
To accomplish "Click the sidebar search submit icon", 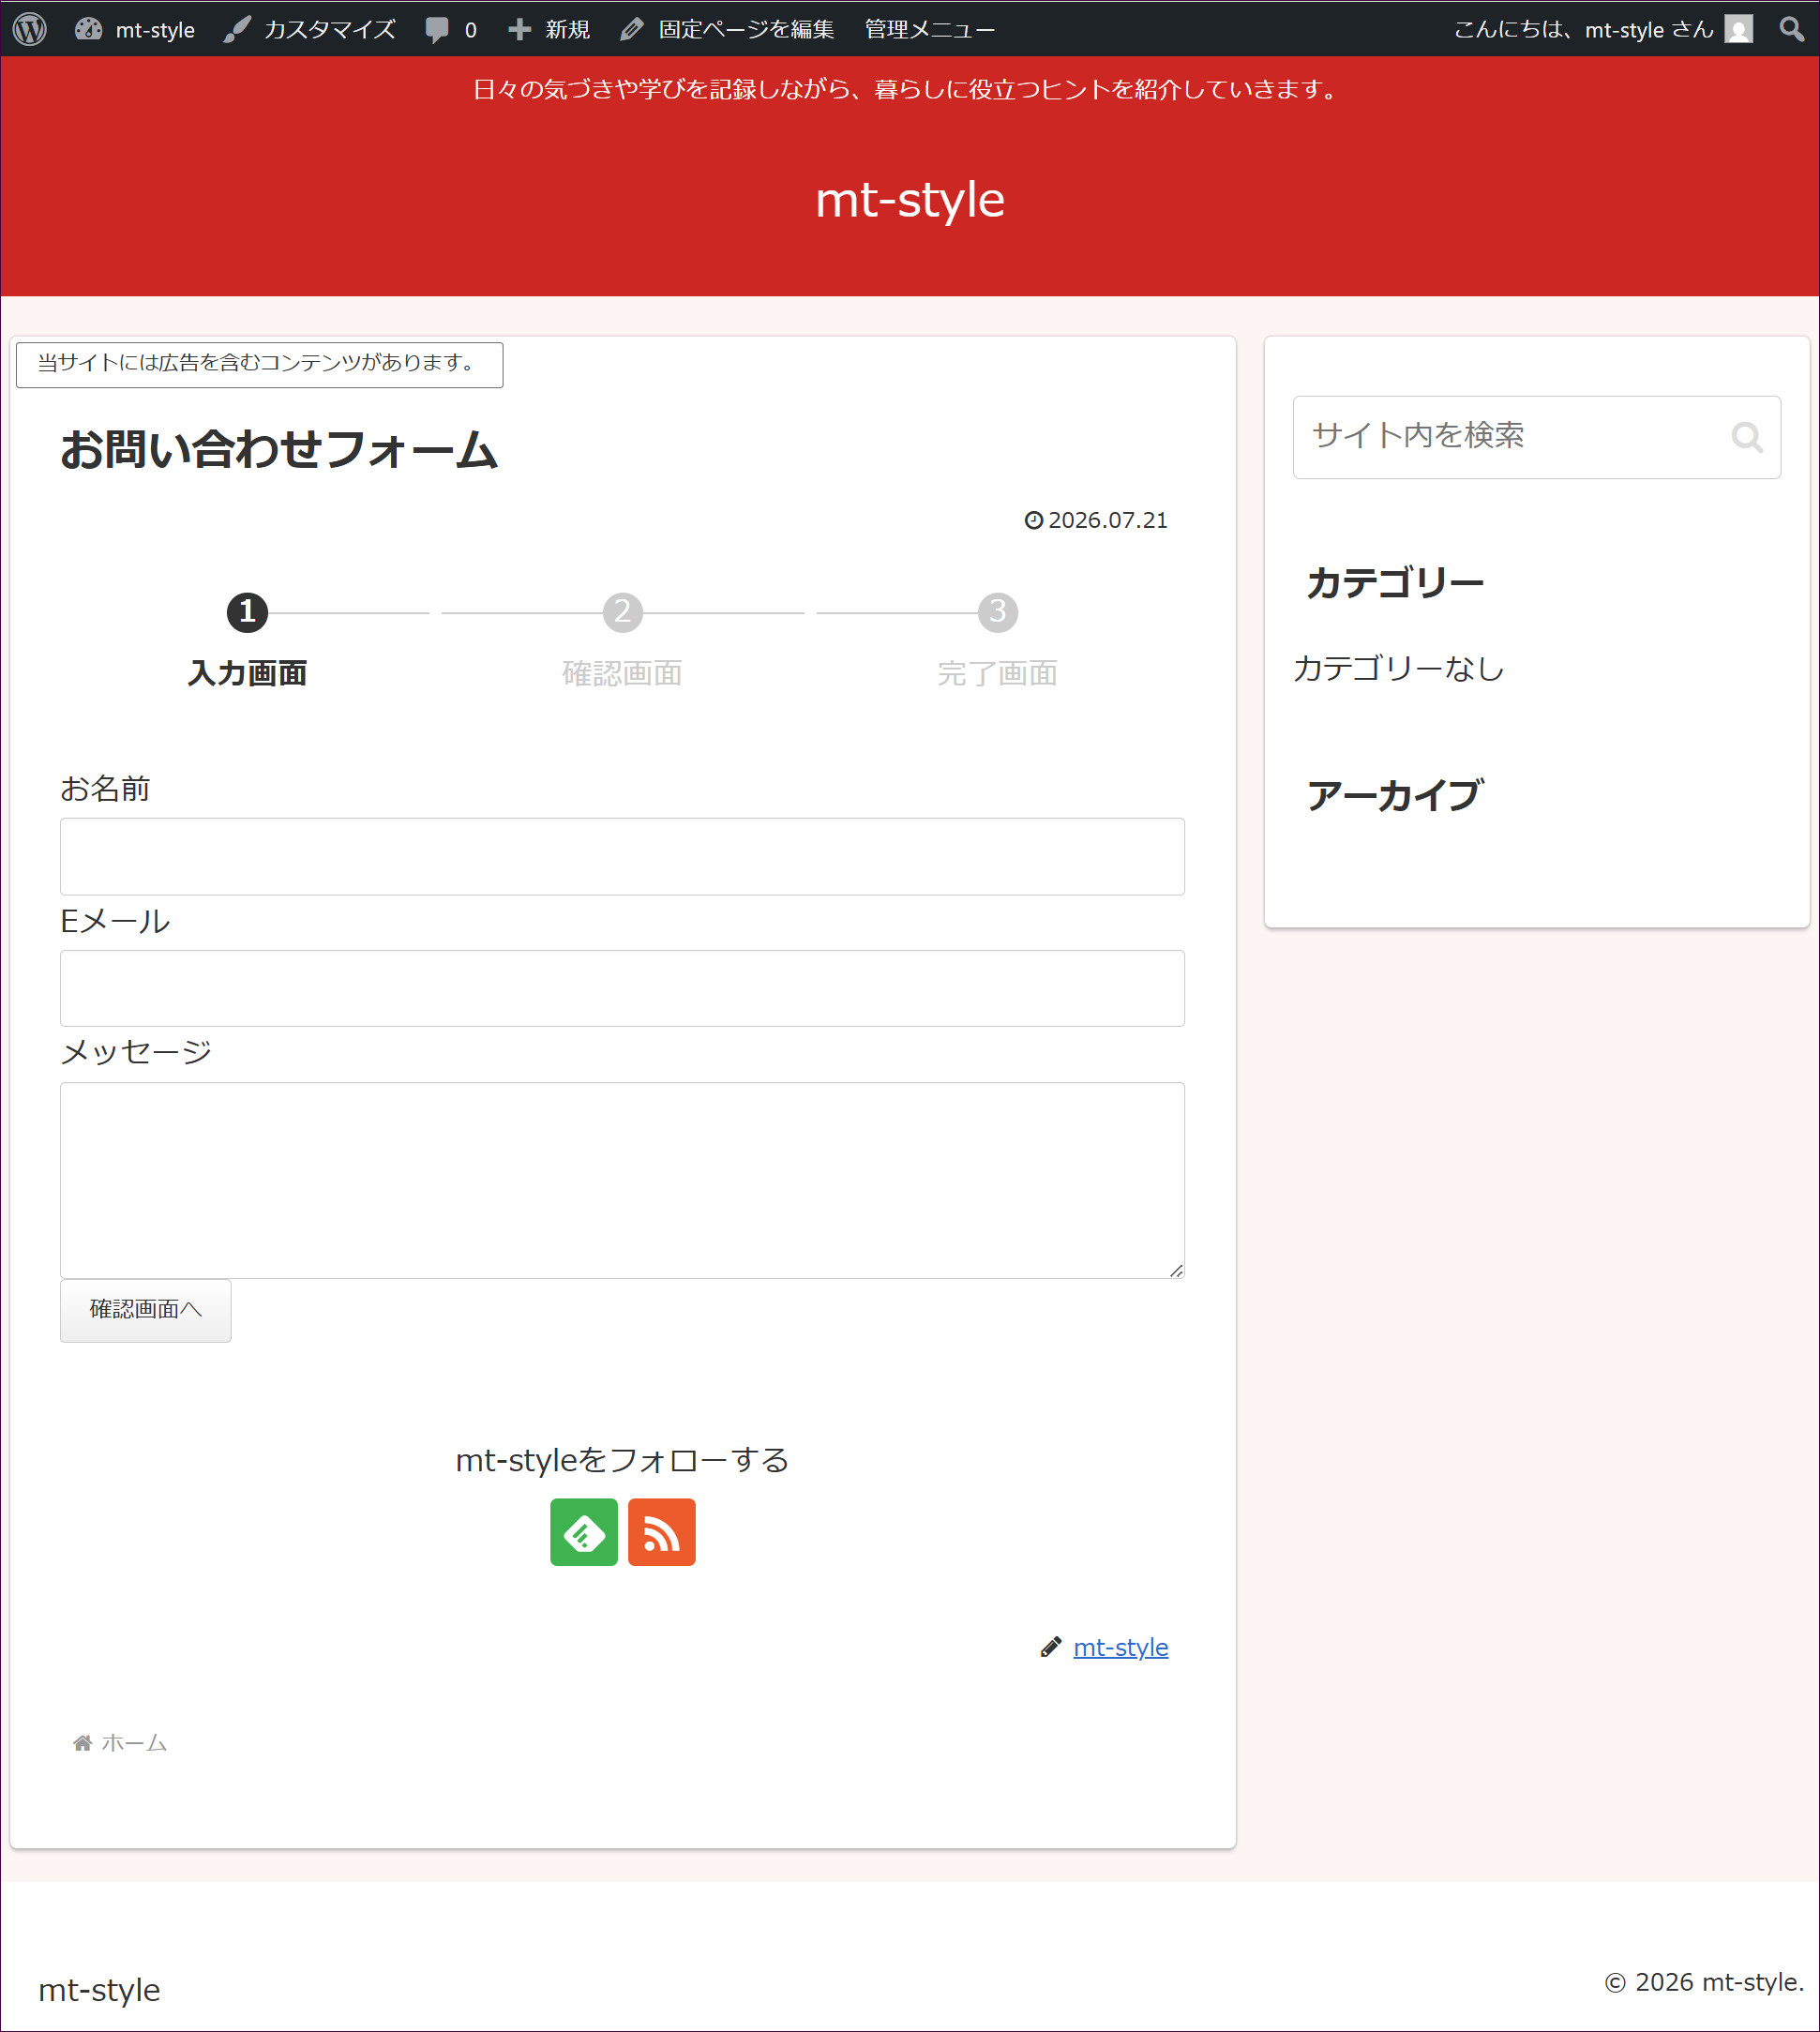I will click(x=1747, y=437).
